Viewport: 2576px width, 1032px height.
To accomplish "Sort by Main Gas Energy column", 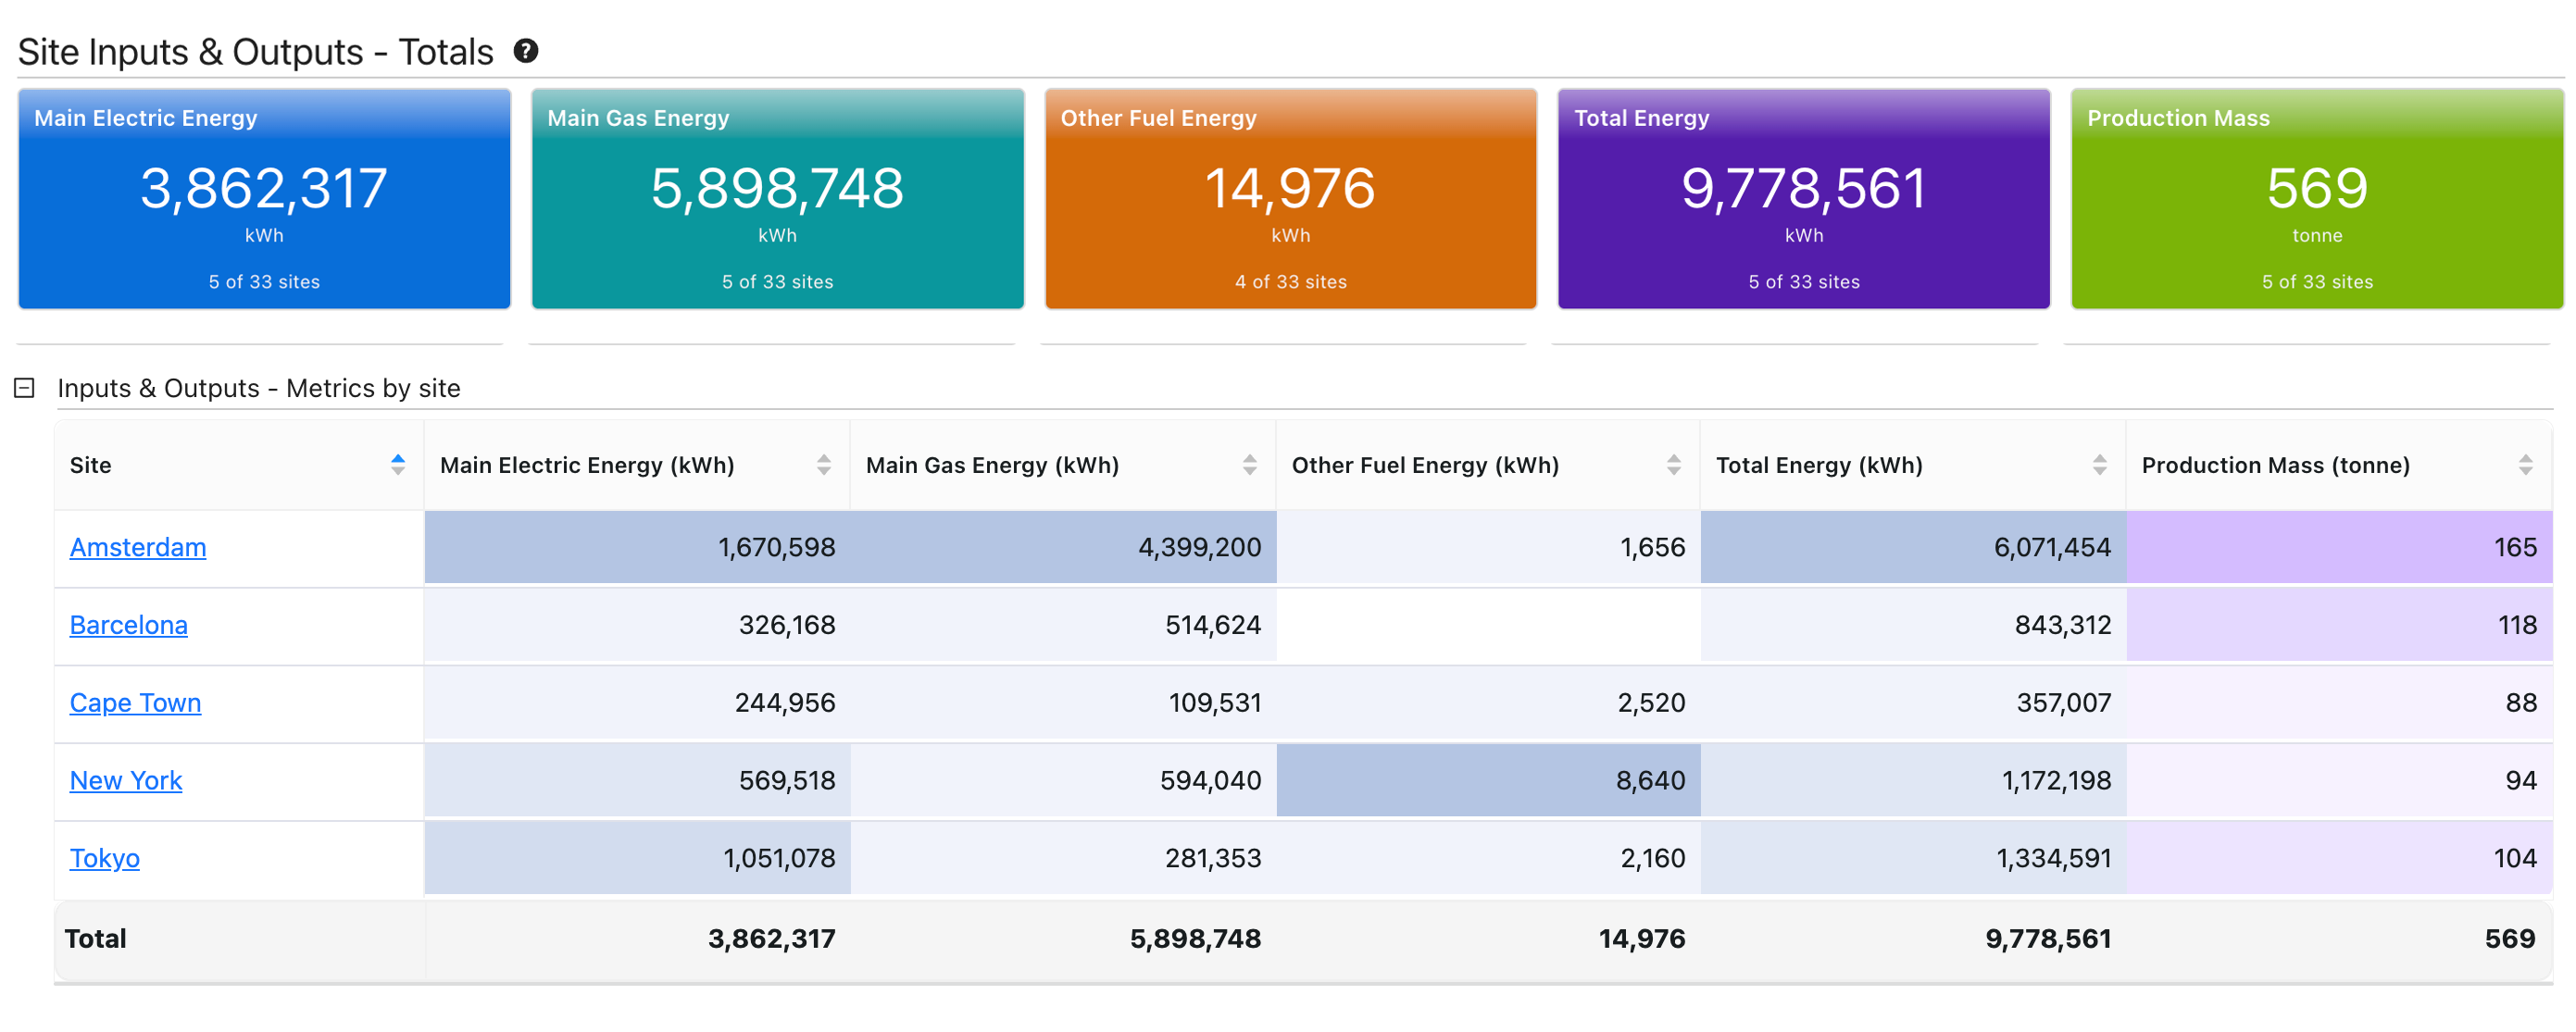I will tap(1249, 465).
